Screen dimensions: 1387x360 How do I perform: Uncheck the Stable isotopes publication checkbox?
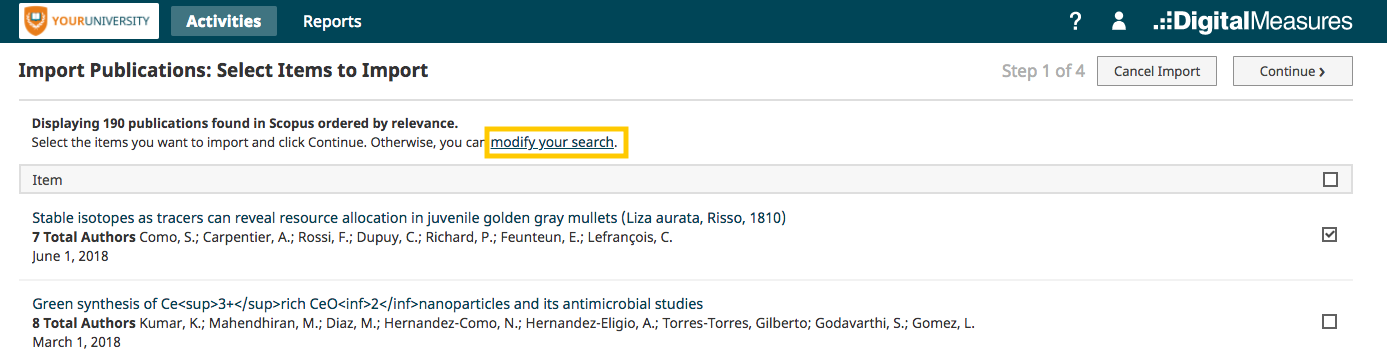(x=1330, y=235)
